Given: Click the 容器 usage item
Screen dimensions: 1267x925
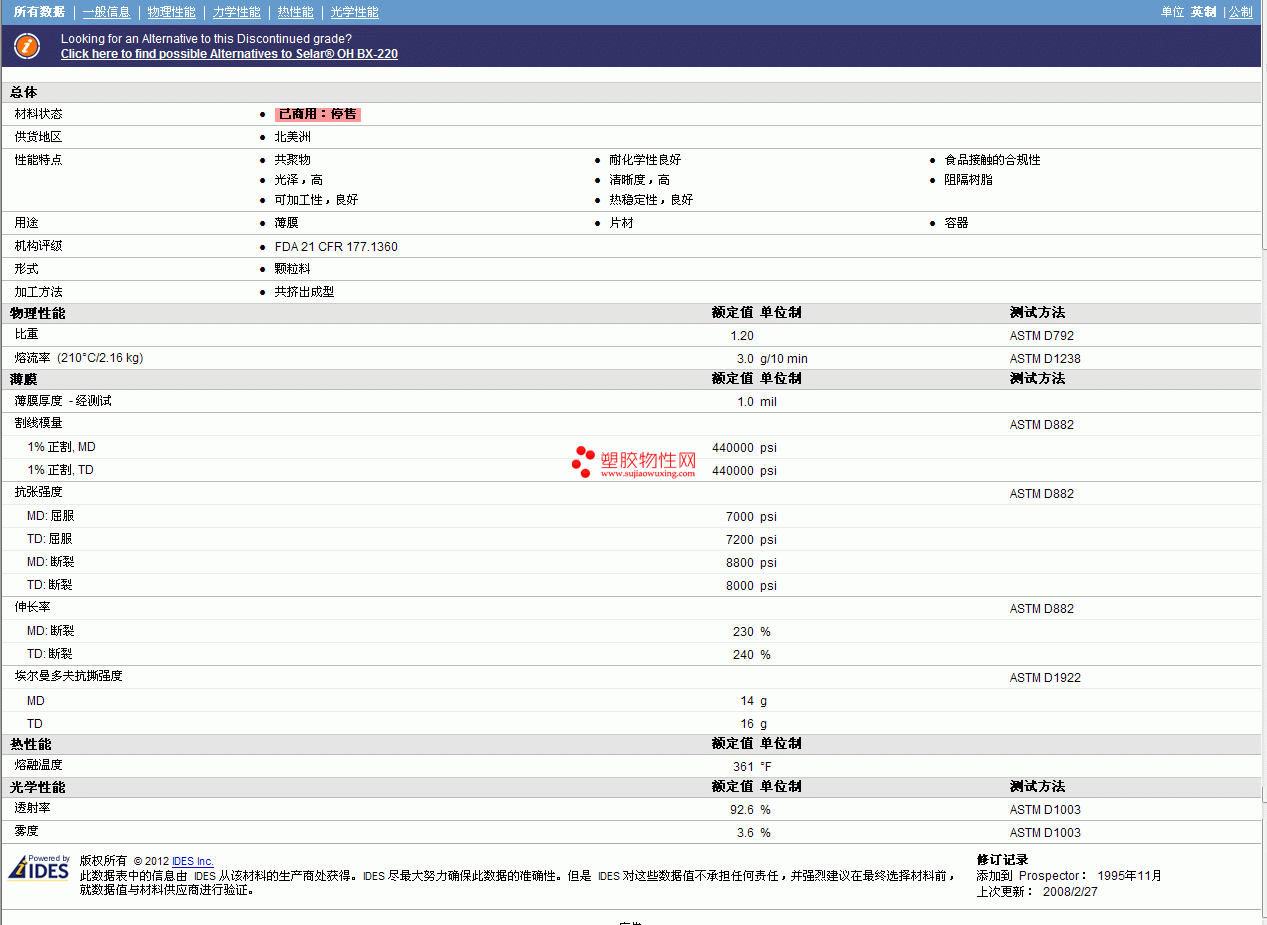Looking at the screenshot, I should pos(957,223).
